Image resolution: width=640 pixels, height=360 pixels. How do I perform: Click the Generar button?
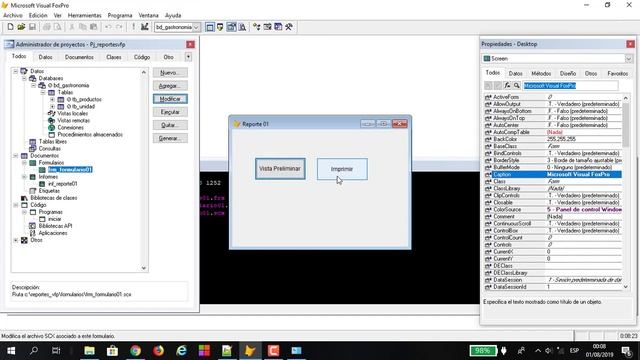point(170,138)
